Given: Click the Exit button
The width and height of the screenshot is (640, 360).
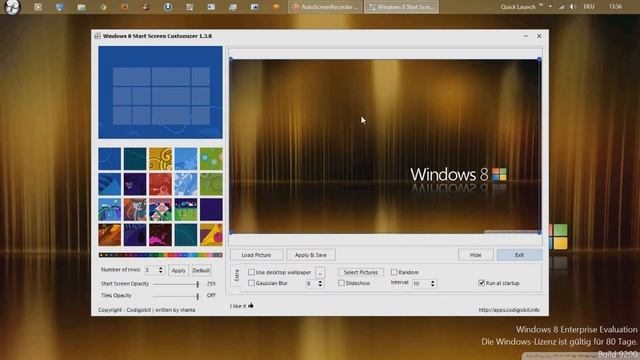Looking at the screenshot, I should (519, 255).
